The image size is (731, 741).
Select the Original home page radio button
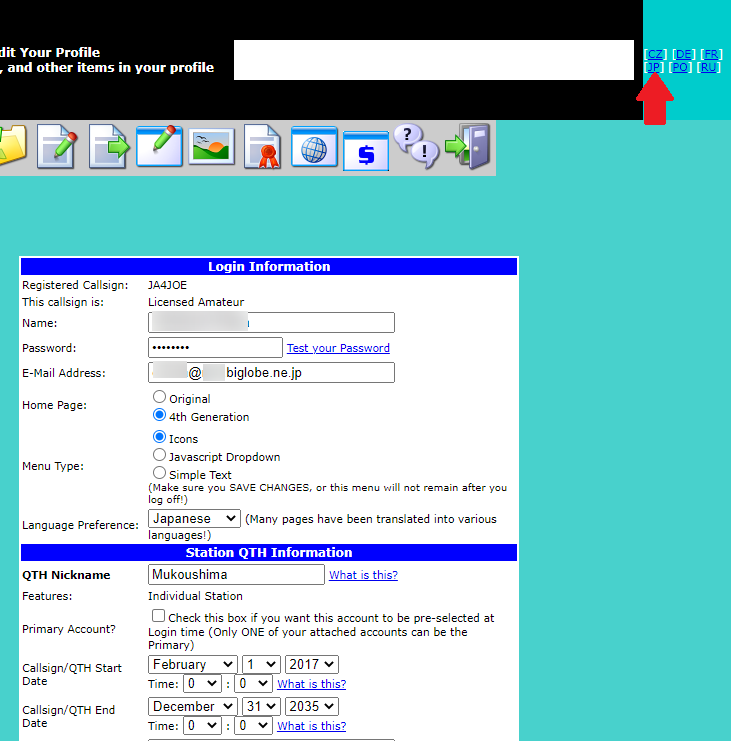(159, 397)
